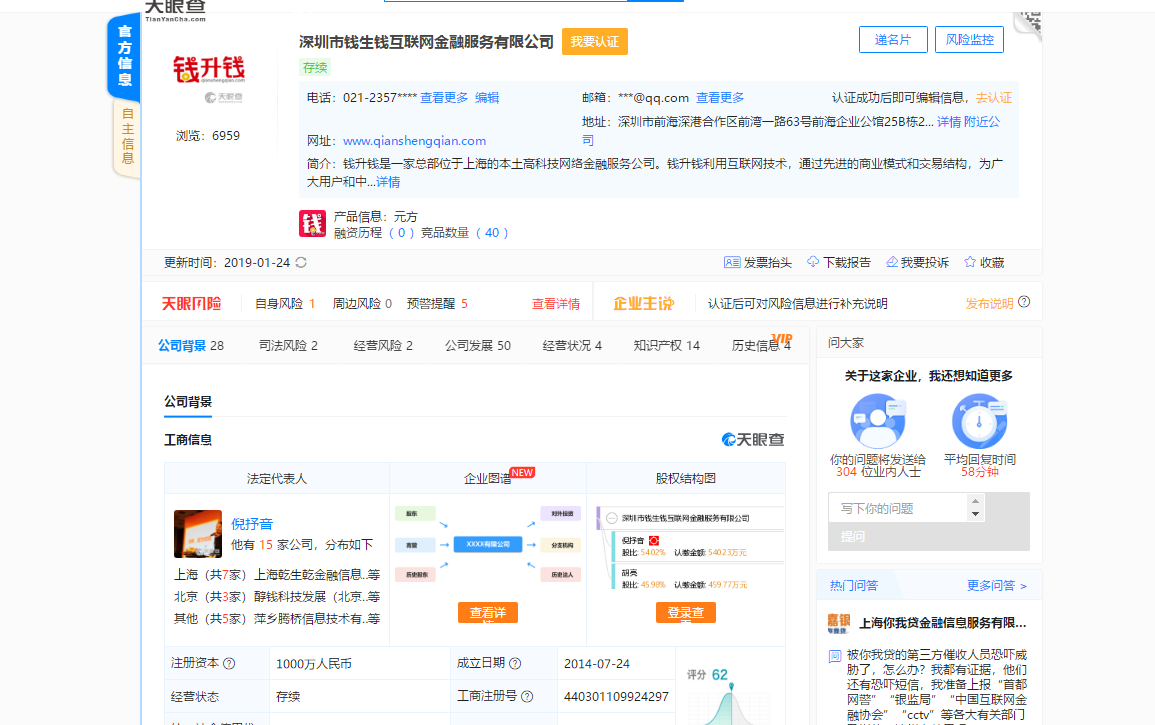Click the 提问 submit button
The width and height of the screenshot is (1155, 725).
coord(852,536)
